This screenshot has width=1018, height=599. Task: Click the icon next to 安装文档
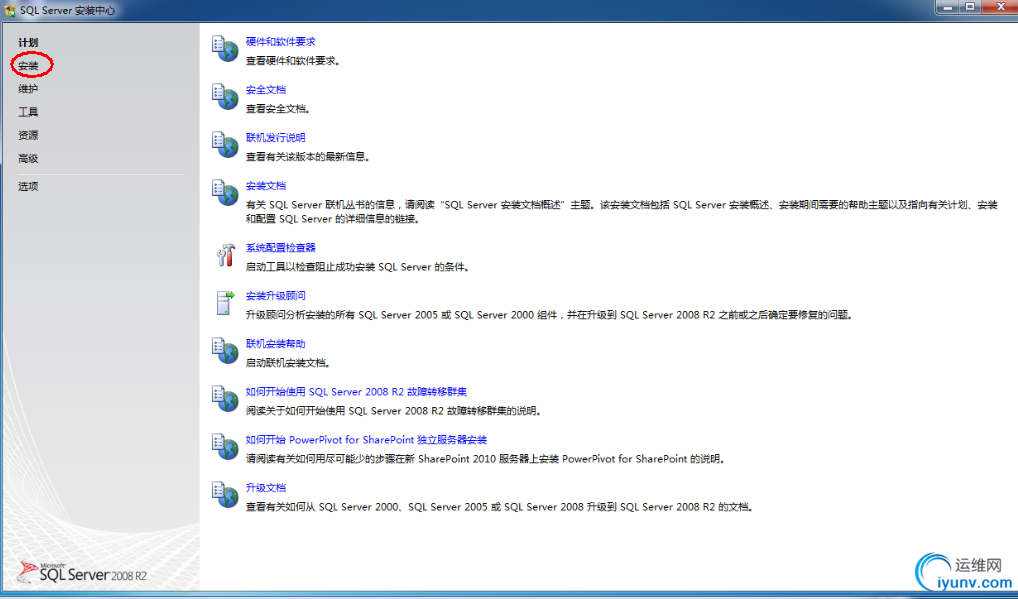[x=225, y=193]
